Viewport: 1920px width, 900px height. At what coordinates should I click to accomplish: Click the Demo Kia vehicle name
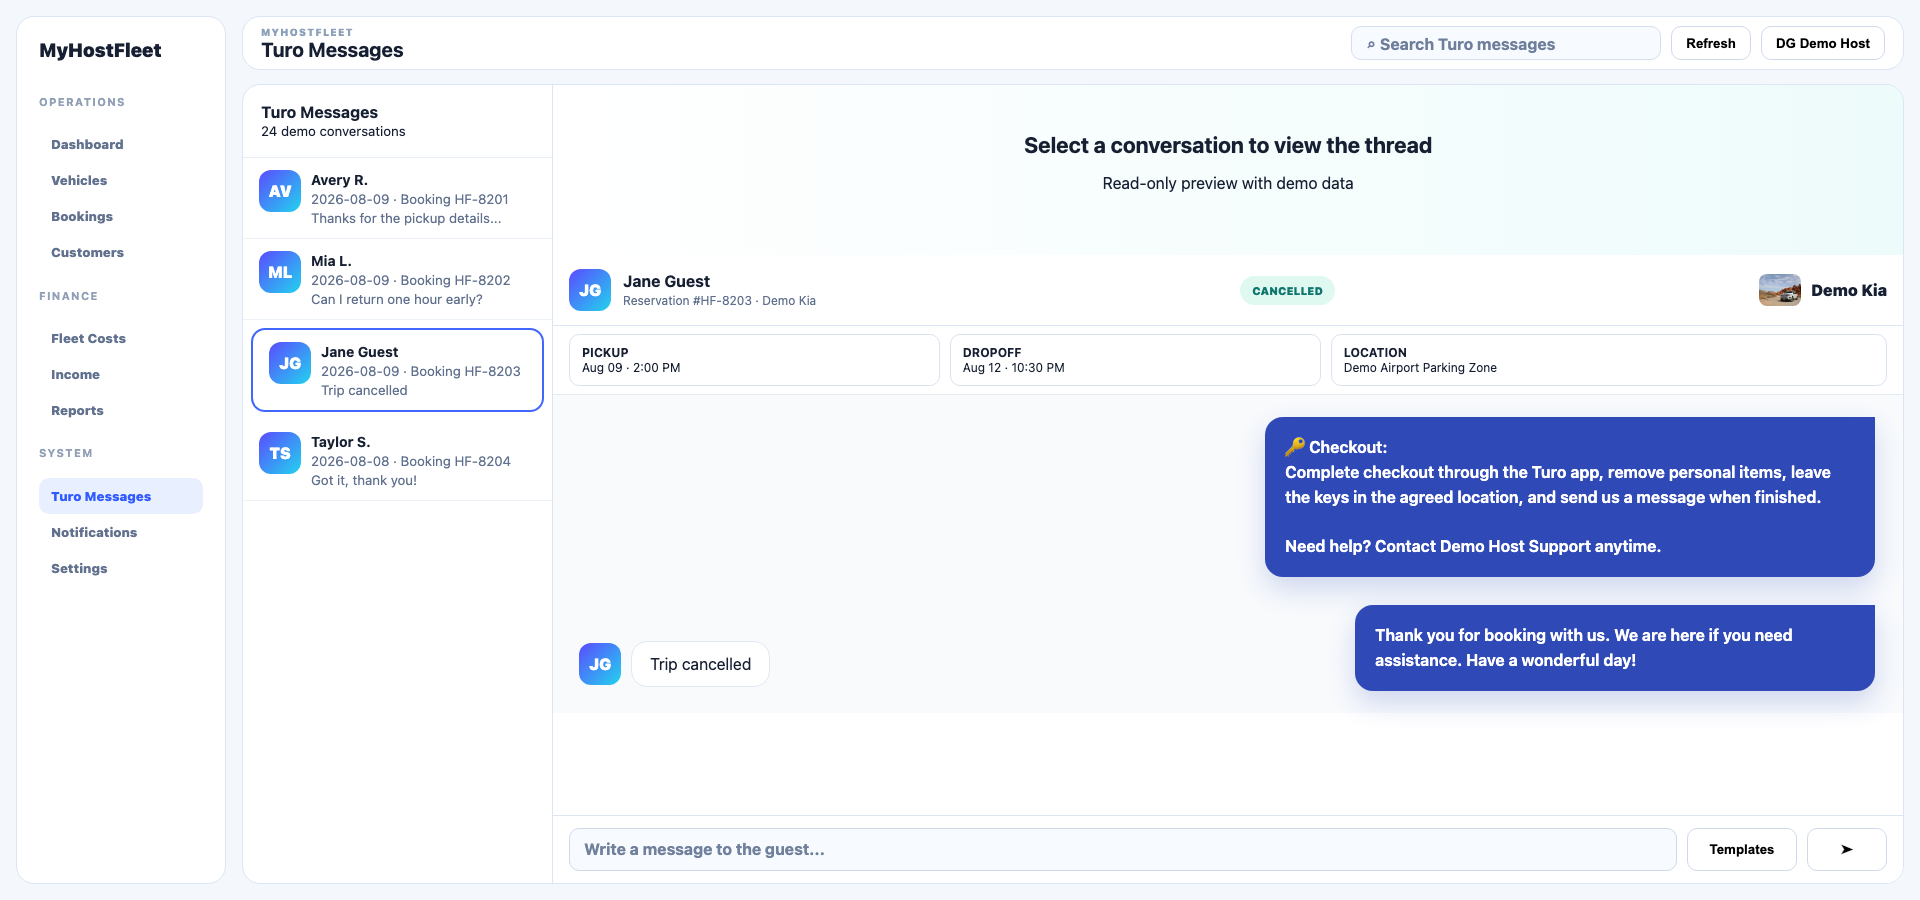click(1848, 290)
